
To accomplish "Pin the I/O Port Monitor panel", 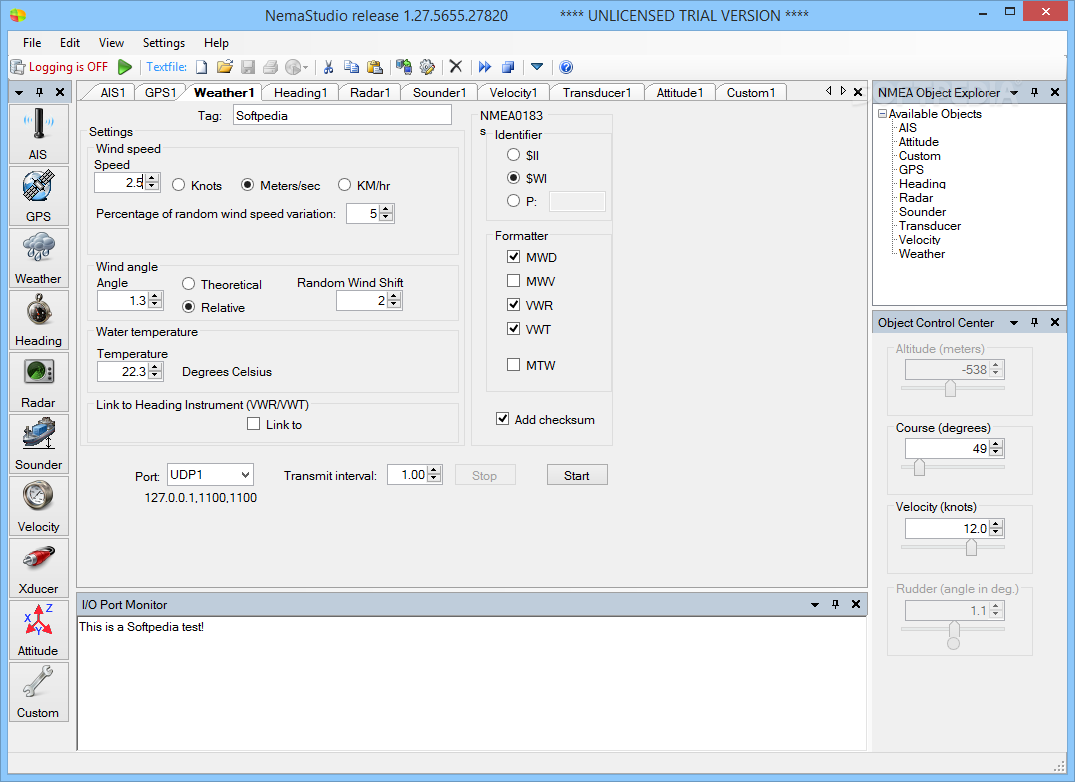I will 835,604.
